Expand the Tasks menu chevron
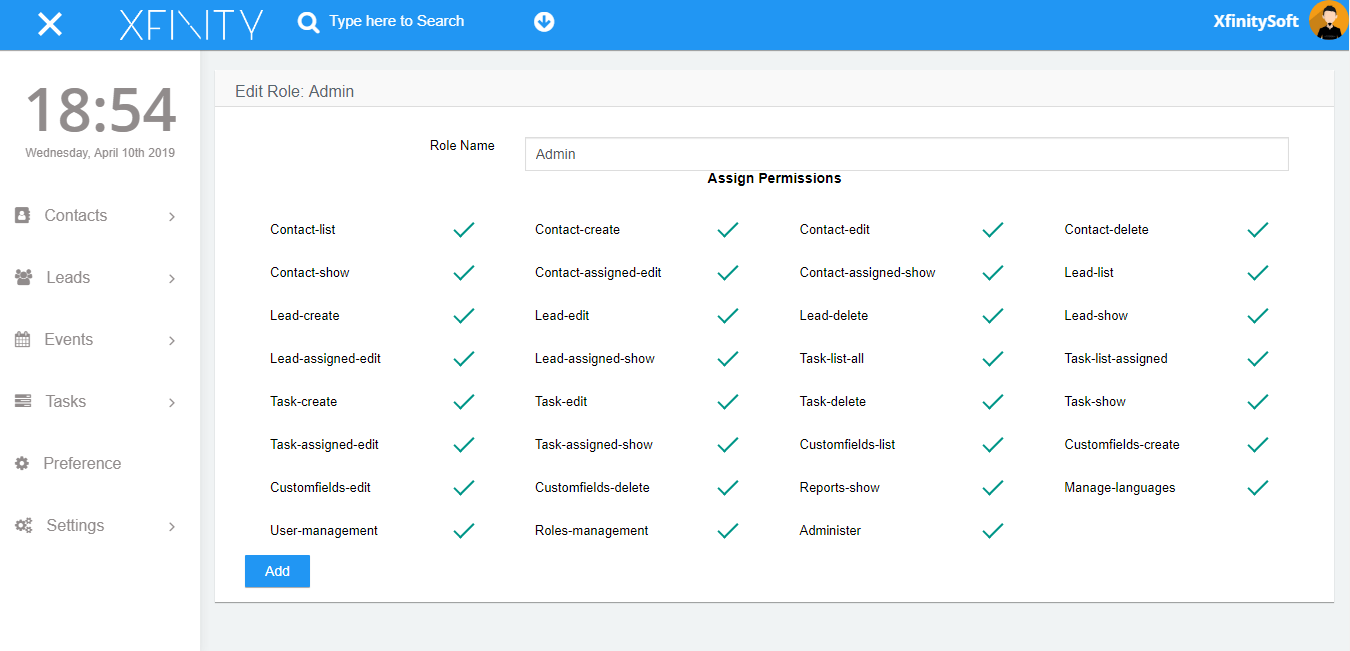 [x=170, y=401]
